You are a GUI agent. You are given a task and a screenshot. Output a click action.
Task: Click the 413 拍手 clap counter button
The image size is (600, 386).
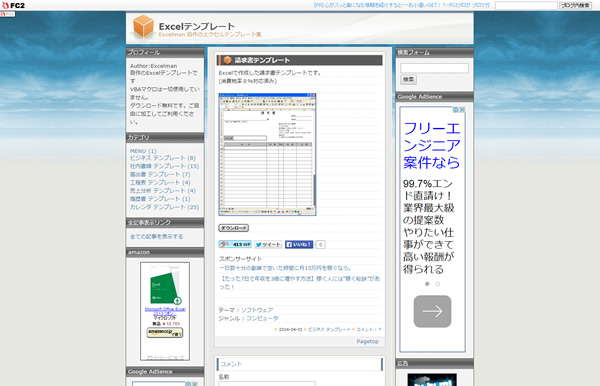pyautogui.click(x=235, y=244)
